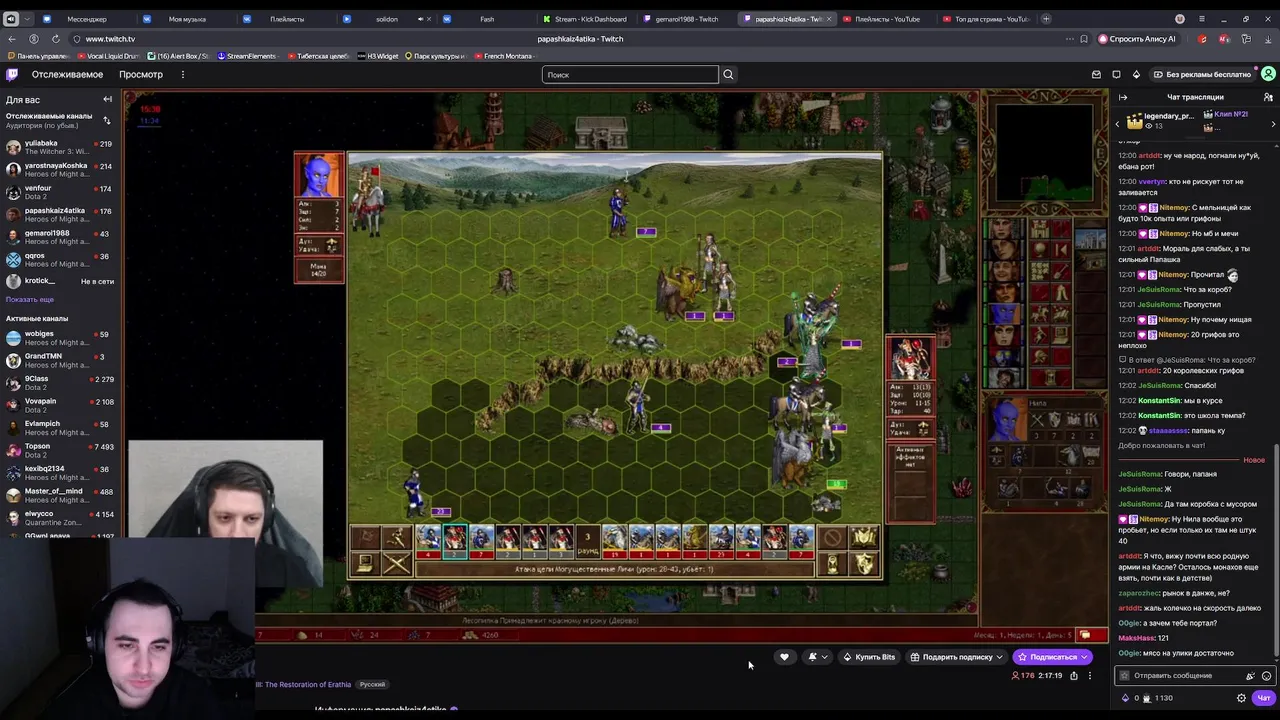The image size is (1280, 720).
Task: Share the stream via the share icon
Action: [x=1074, y=676]
